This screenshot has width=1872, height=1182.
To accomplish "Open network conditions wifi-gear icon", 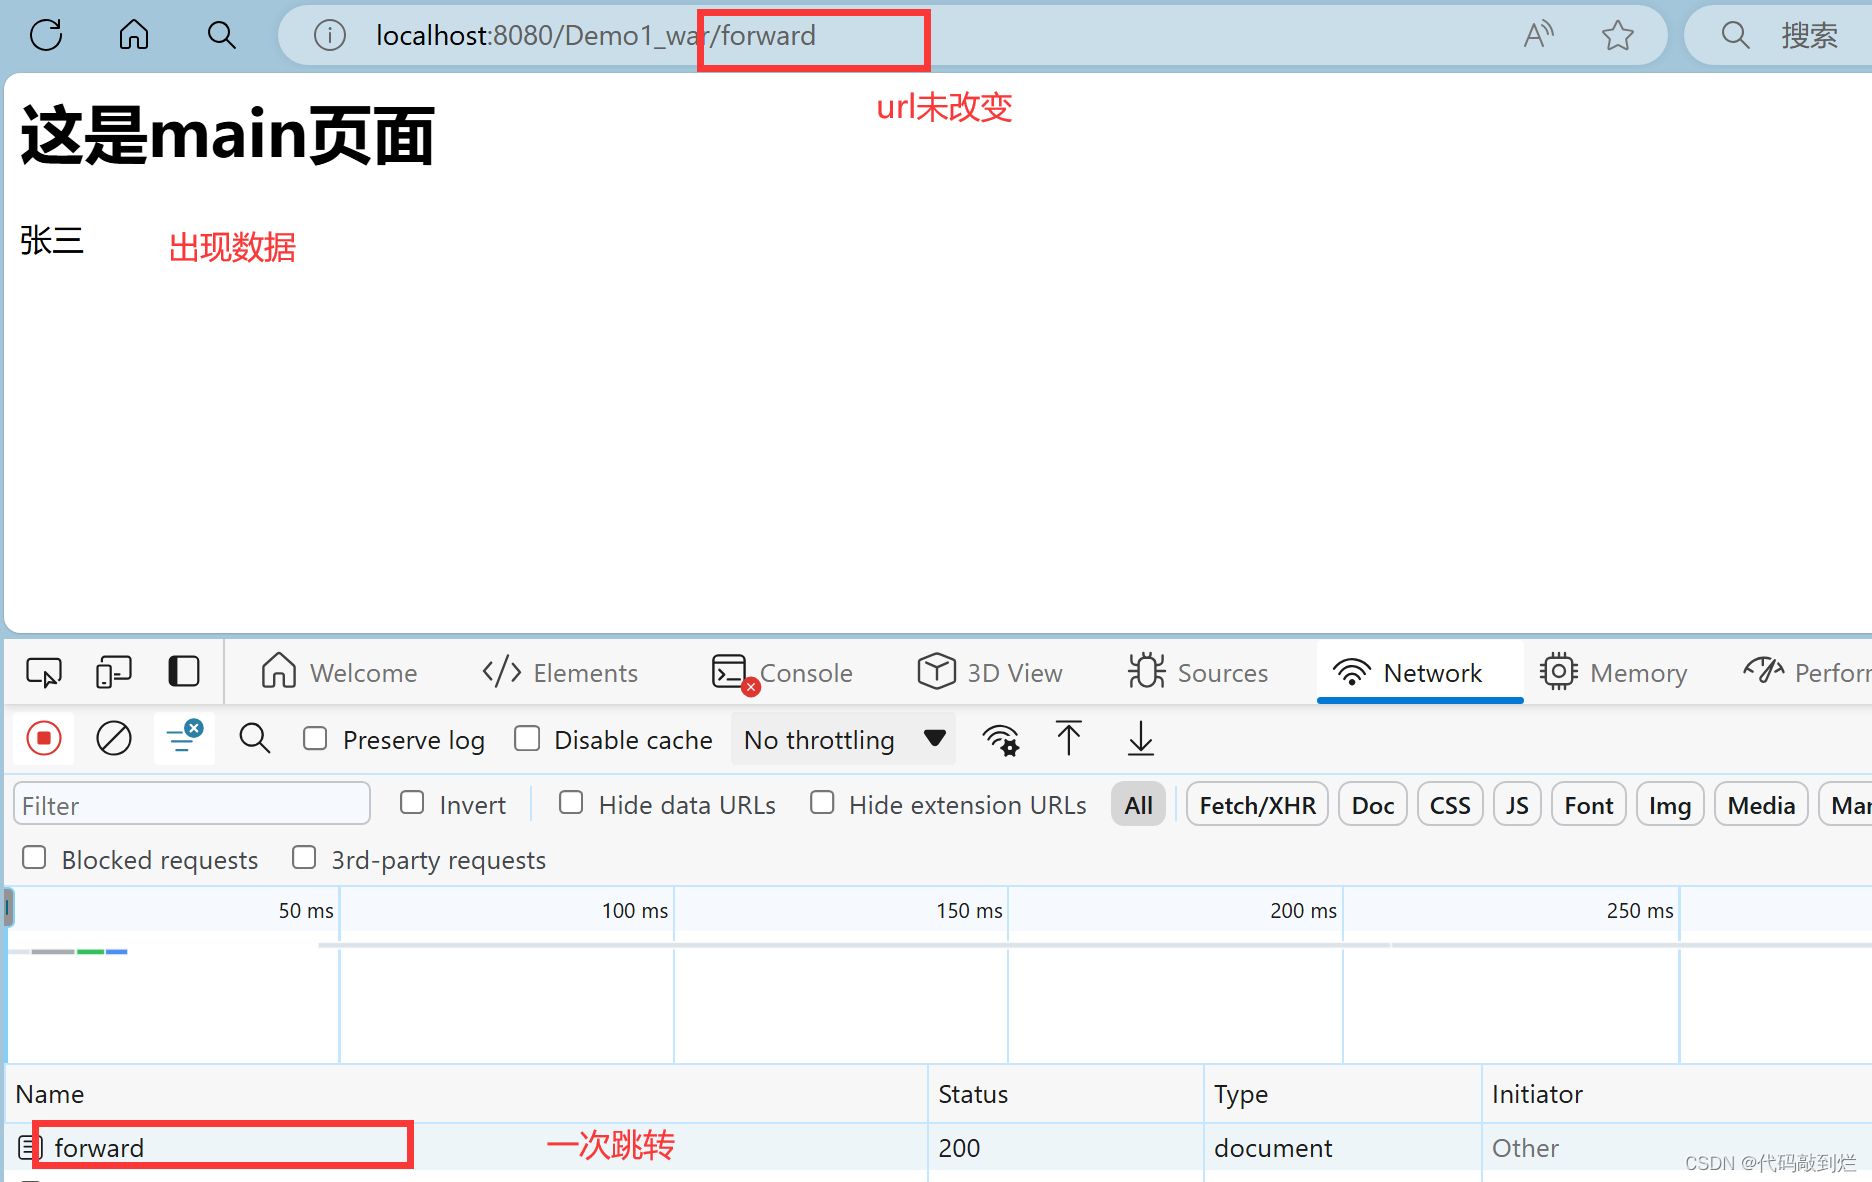I will tap(1000, 740).
